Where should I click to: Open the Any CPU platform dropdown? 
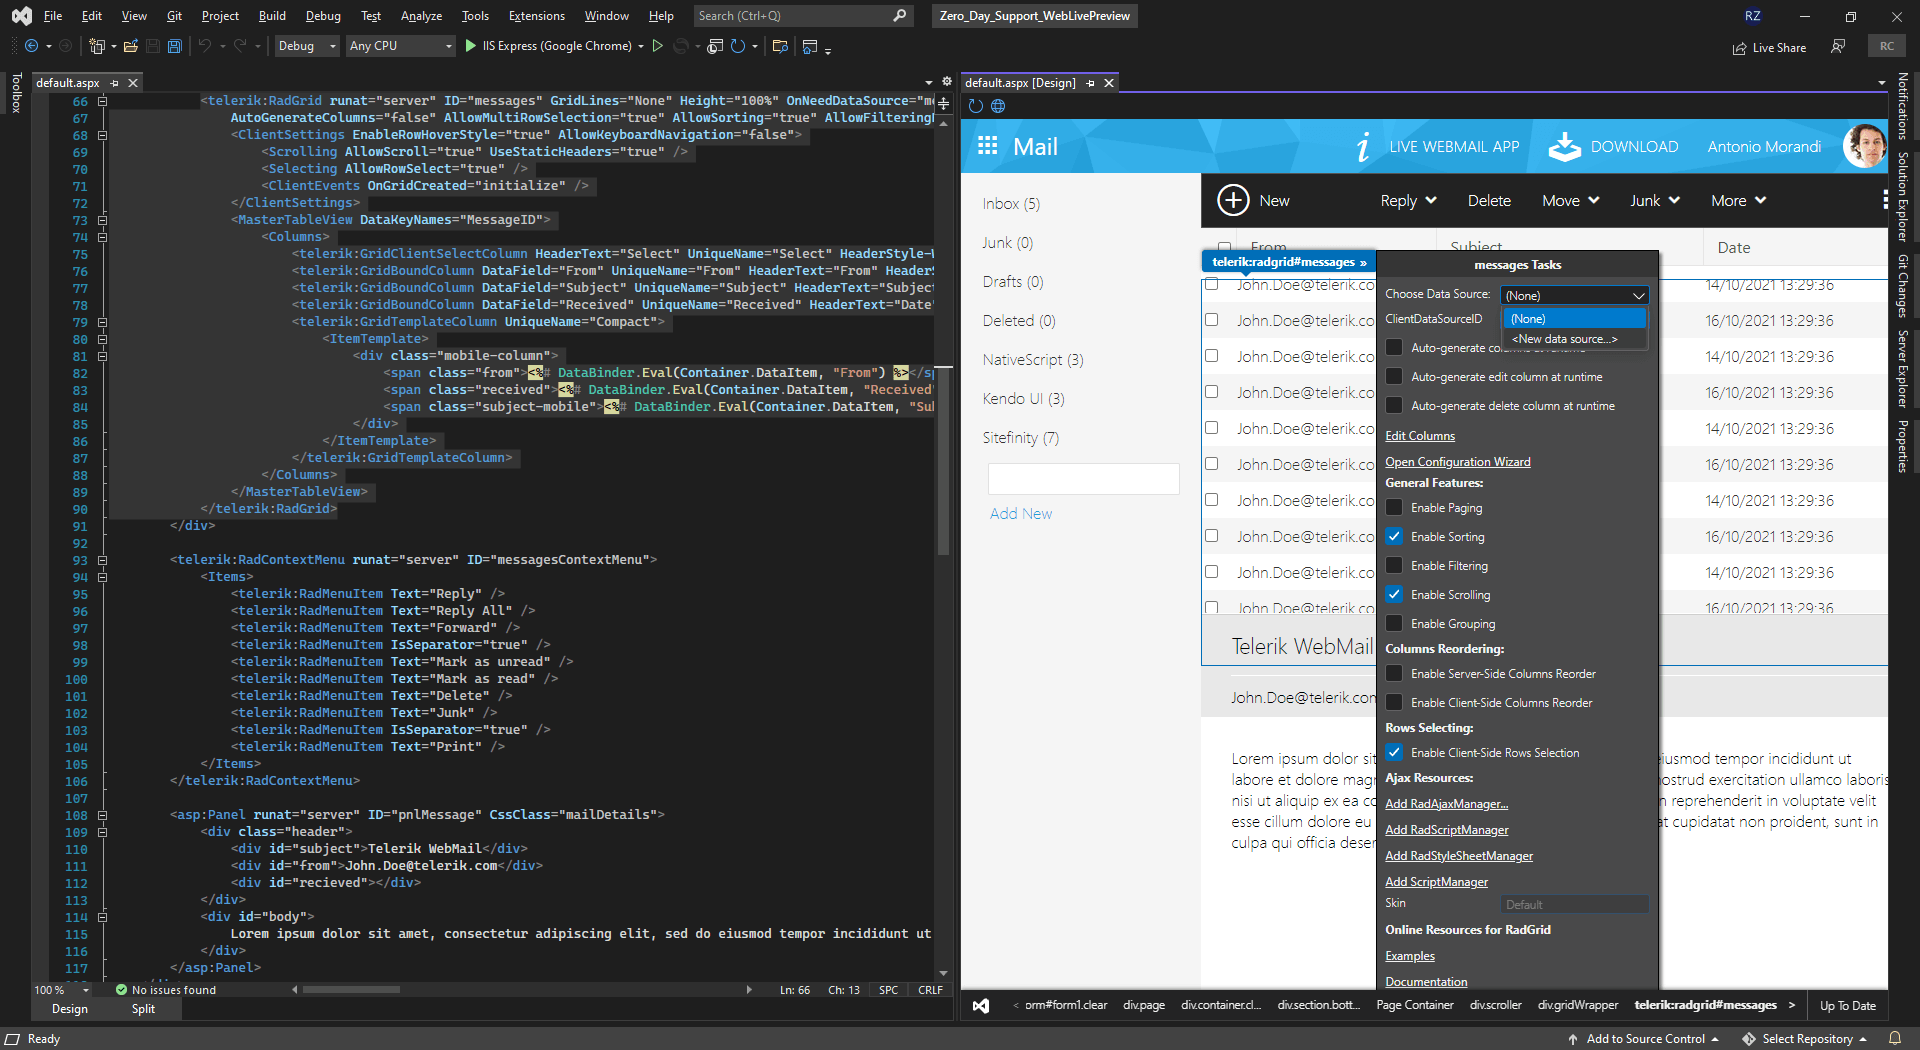pyautogui.click(x=400, y=46)
